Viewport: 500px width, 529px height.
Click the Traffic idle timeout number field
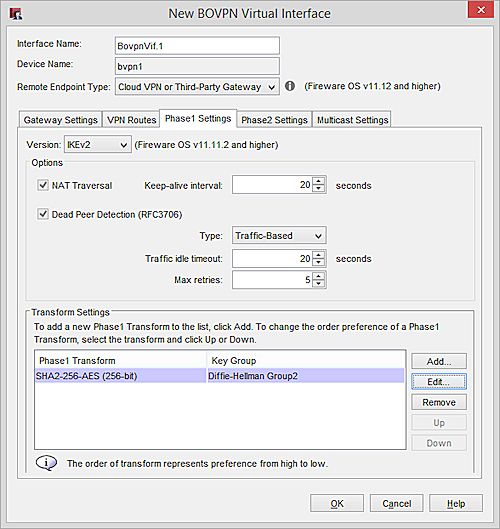coord(273,258)
